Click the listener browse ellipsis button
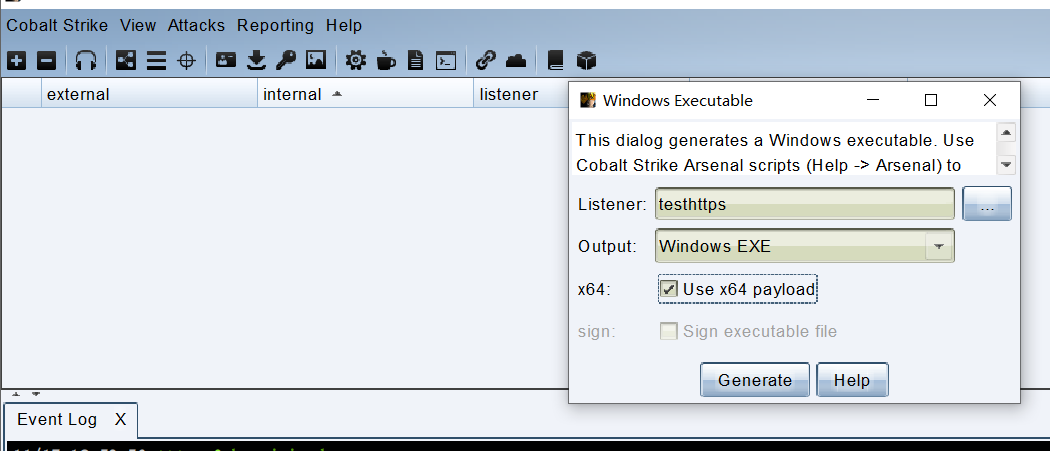This screenshot has height=451, width=1050. (986, 204)
